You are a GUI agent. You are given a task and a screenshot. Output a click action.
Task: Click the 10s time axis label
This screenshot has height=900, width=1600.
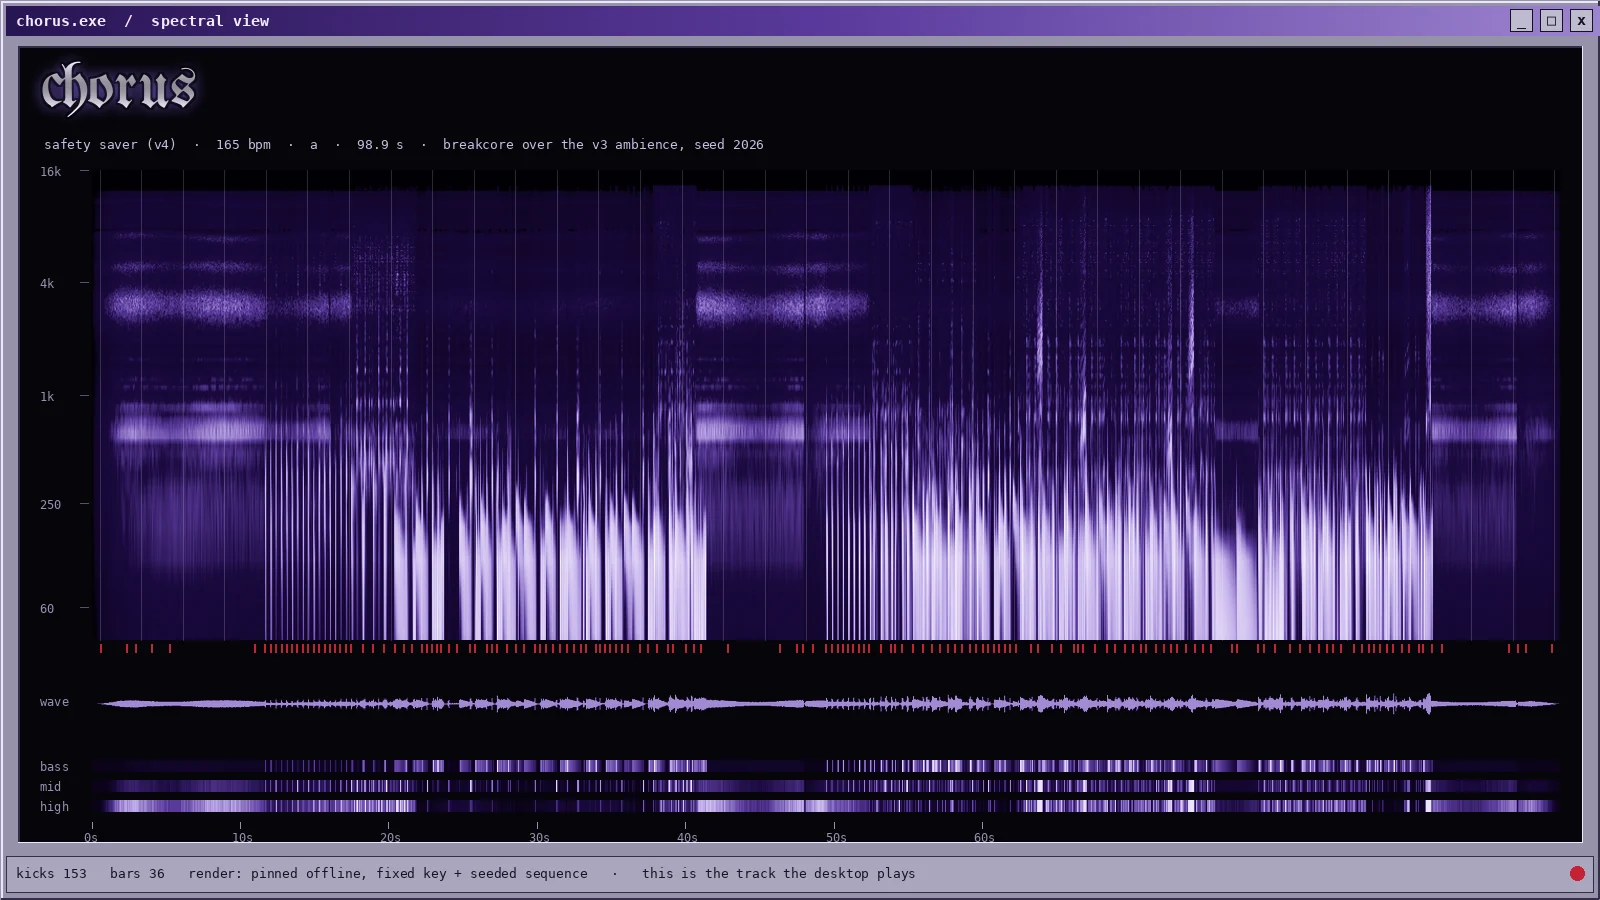coord(242,838)
